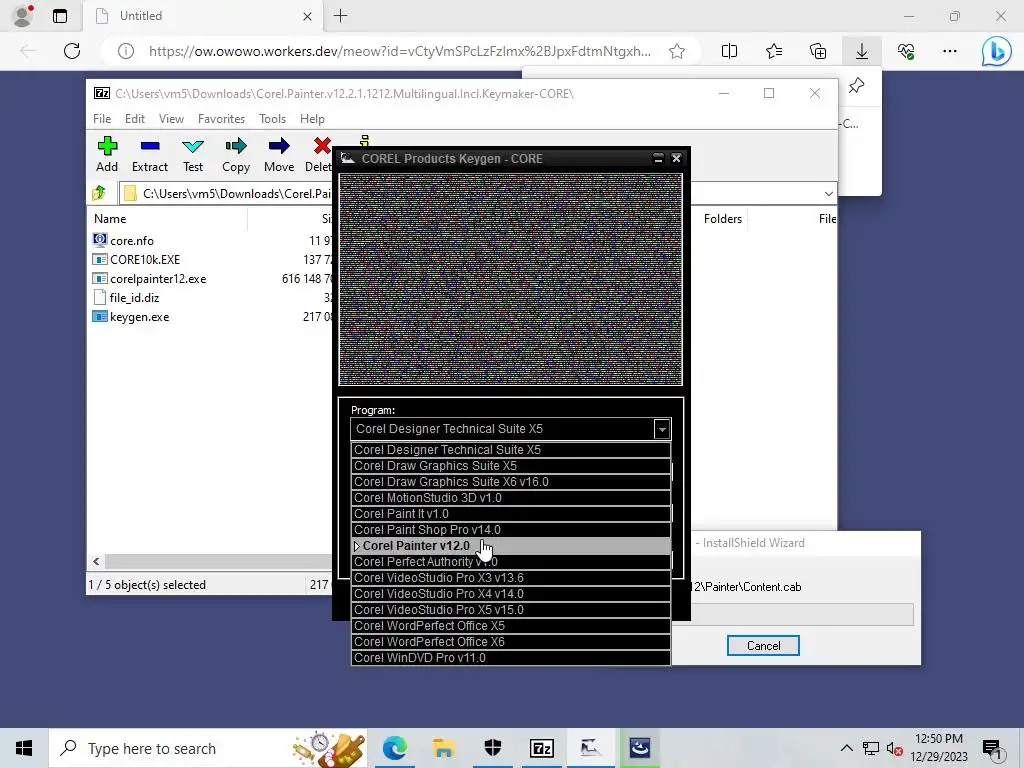Click the 7-Zip horizontal scrollbar left arrow

[97, 562]
